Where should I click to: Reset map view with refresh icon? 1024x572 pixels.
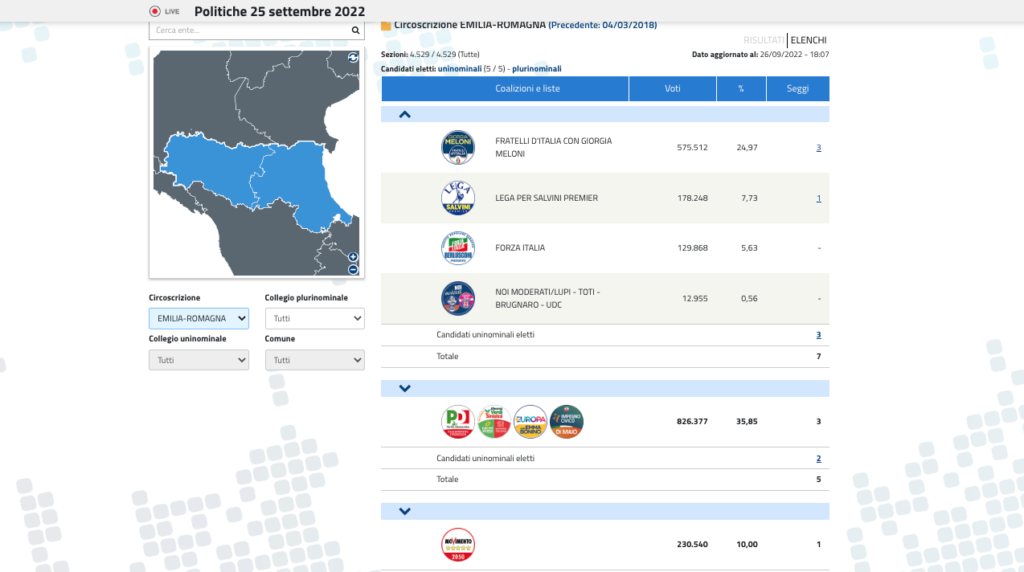353,57
